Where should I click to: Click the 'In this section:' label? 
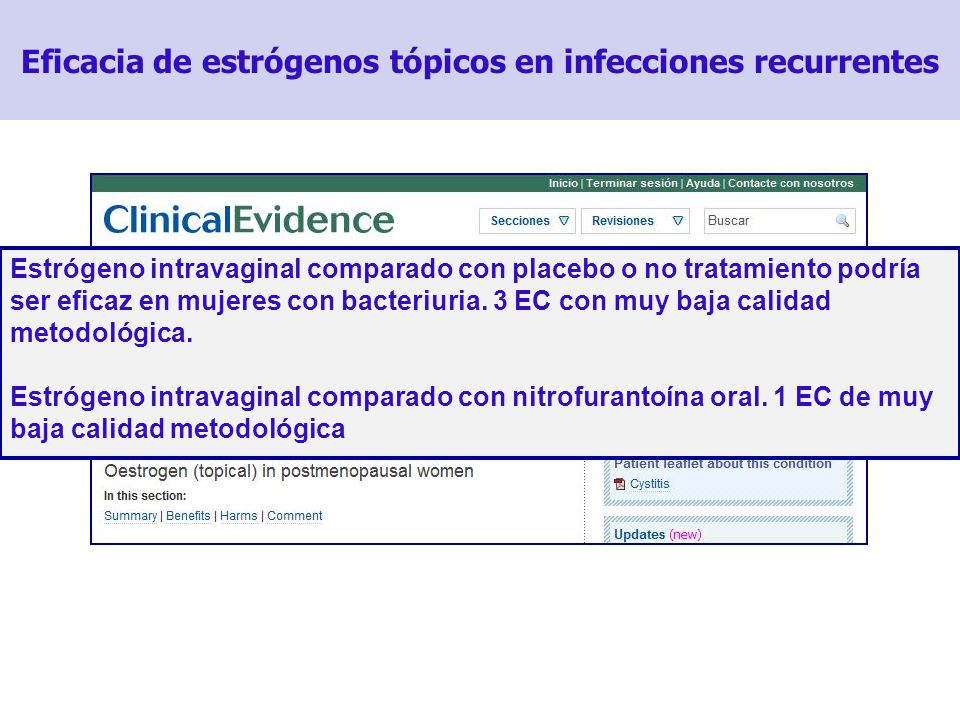(x=145, y=496)
